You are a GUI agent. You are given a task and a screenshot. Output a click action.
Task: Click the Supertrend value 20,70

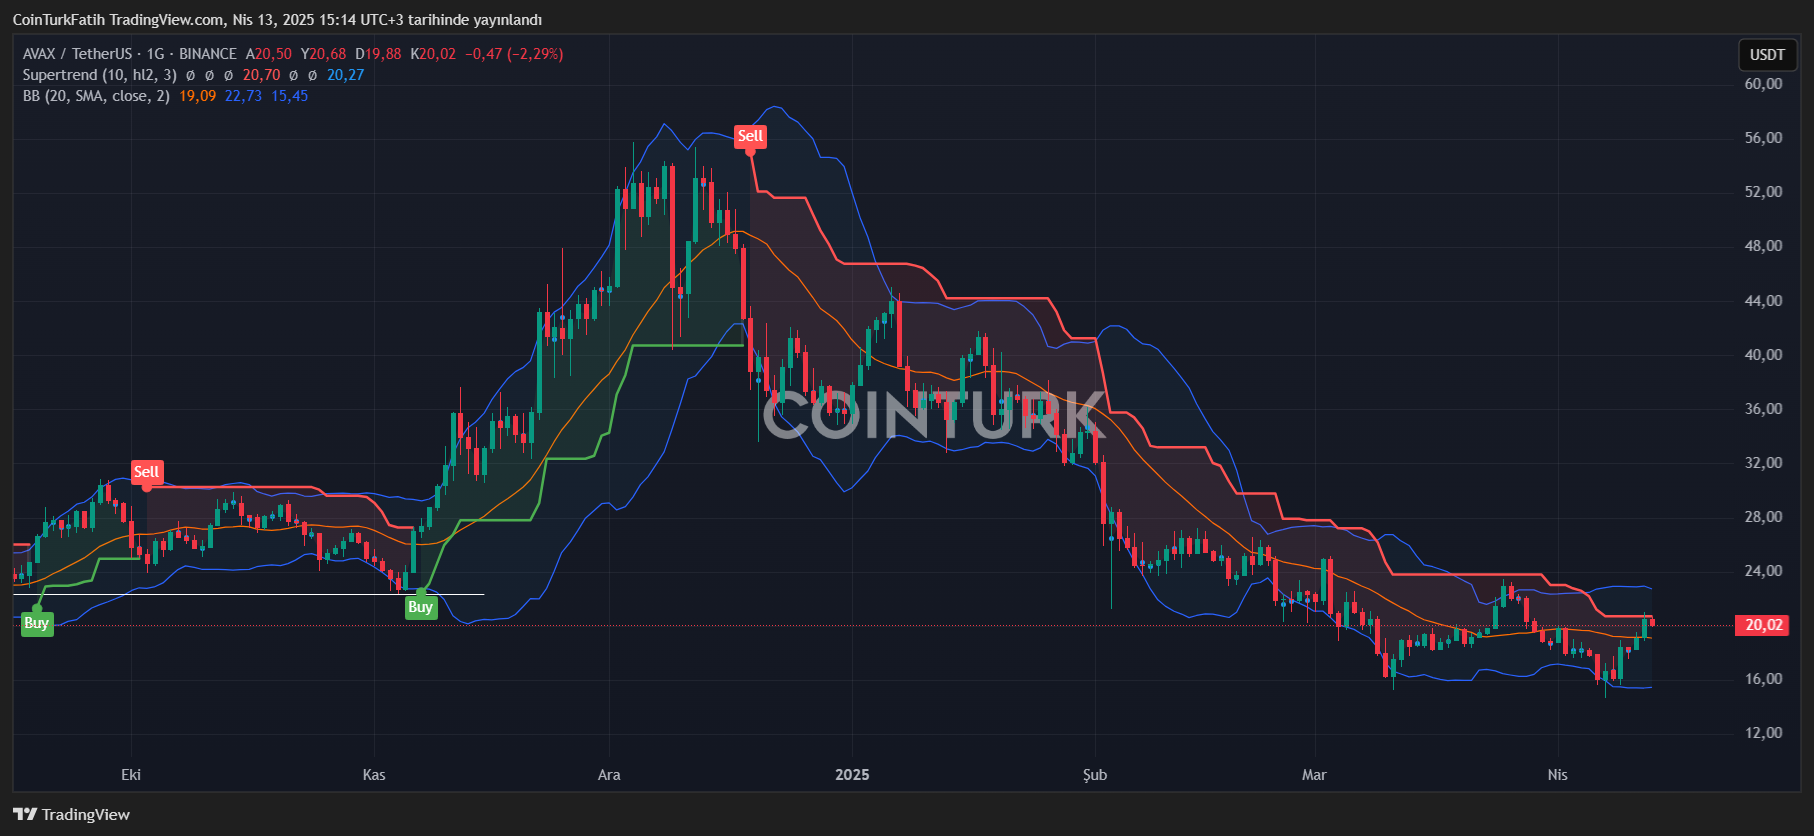tap(262, 75)
